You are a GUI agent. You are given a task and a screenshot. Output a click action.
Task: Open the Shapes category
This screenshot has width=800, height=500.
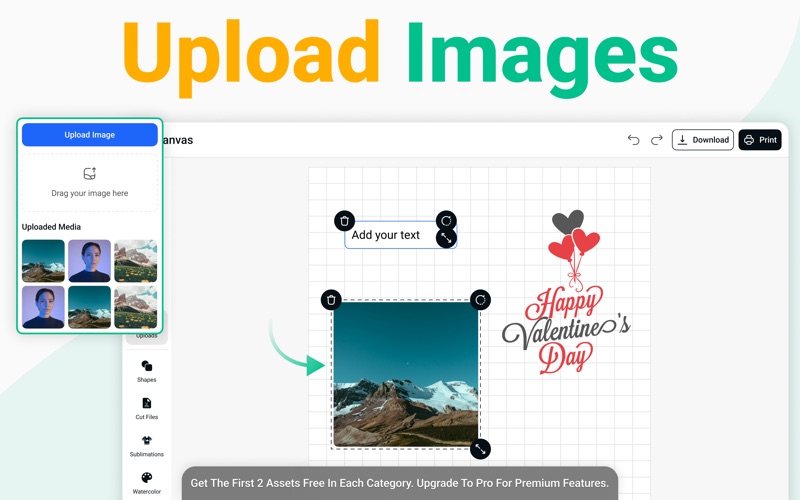147,371
